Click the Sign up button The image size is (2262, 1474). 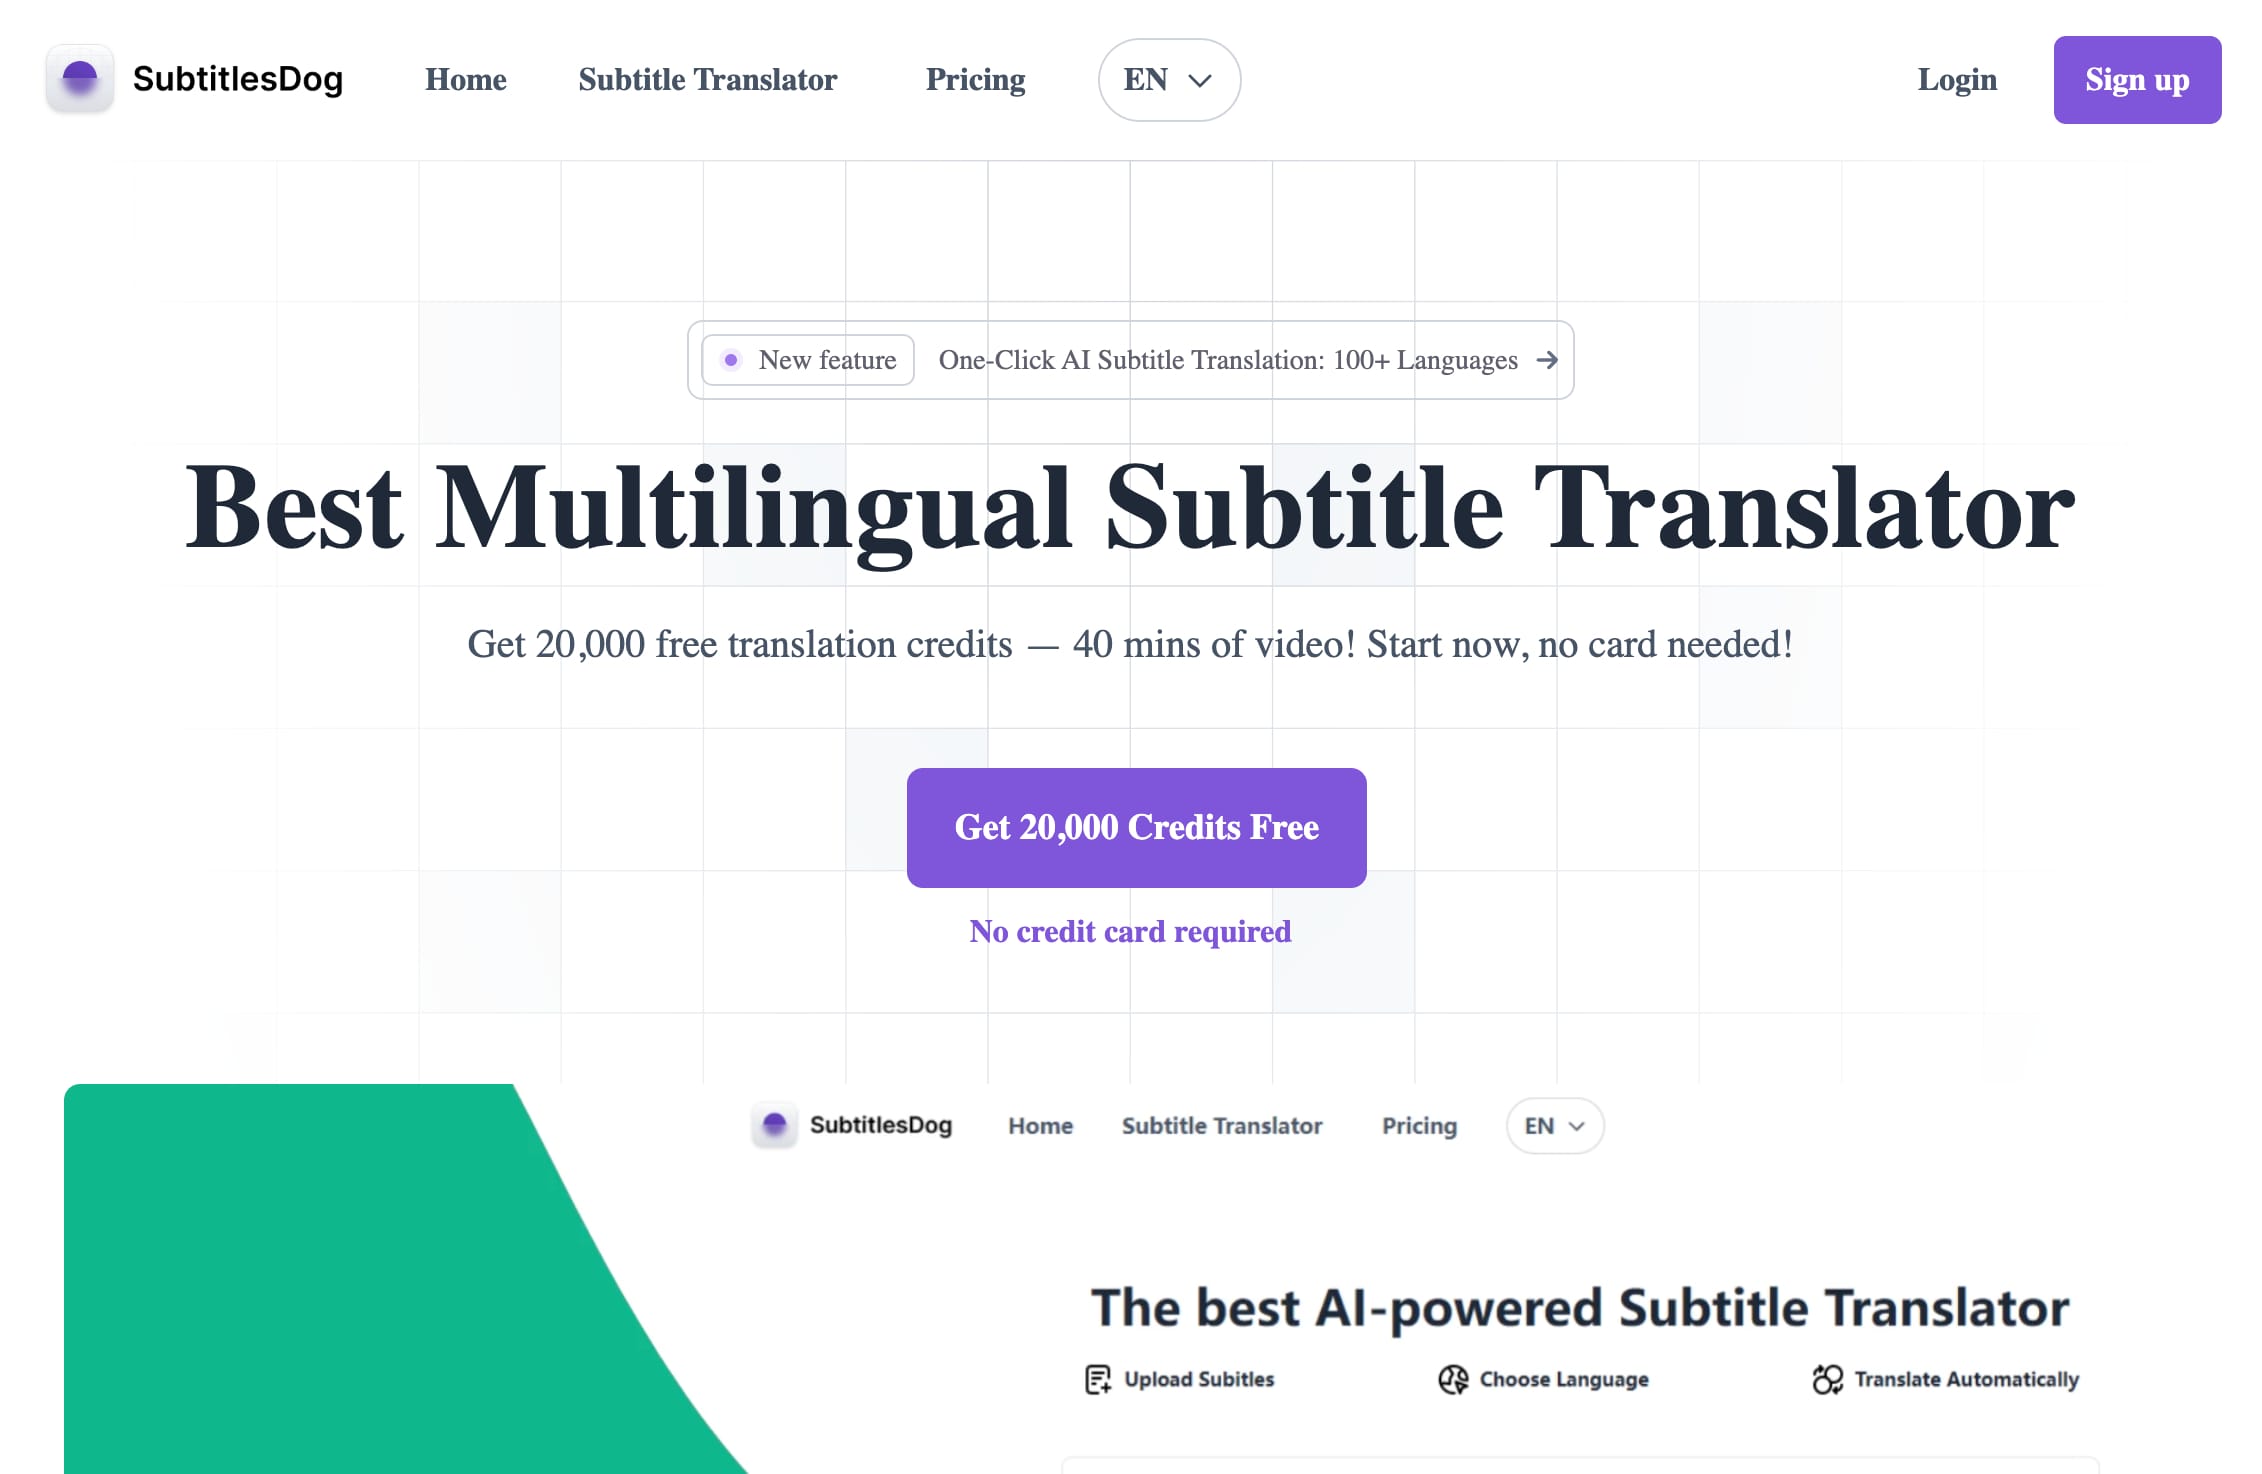point(2137,79)
